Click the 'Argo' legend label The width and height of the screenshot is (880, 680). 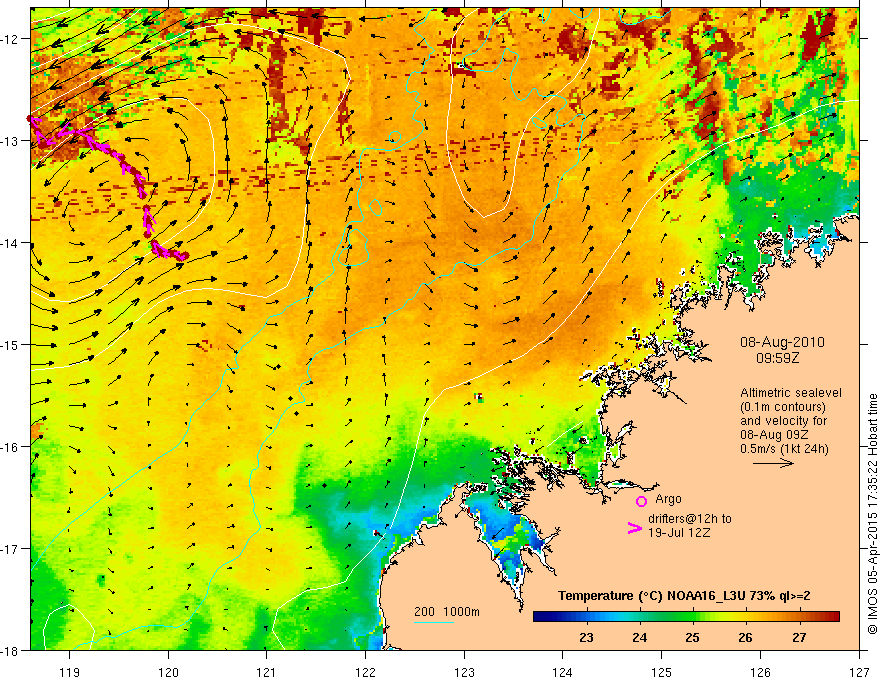(668, 499)
